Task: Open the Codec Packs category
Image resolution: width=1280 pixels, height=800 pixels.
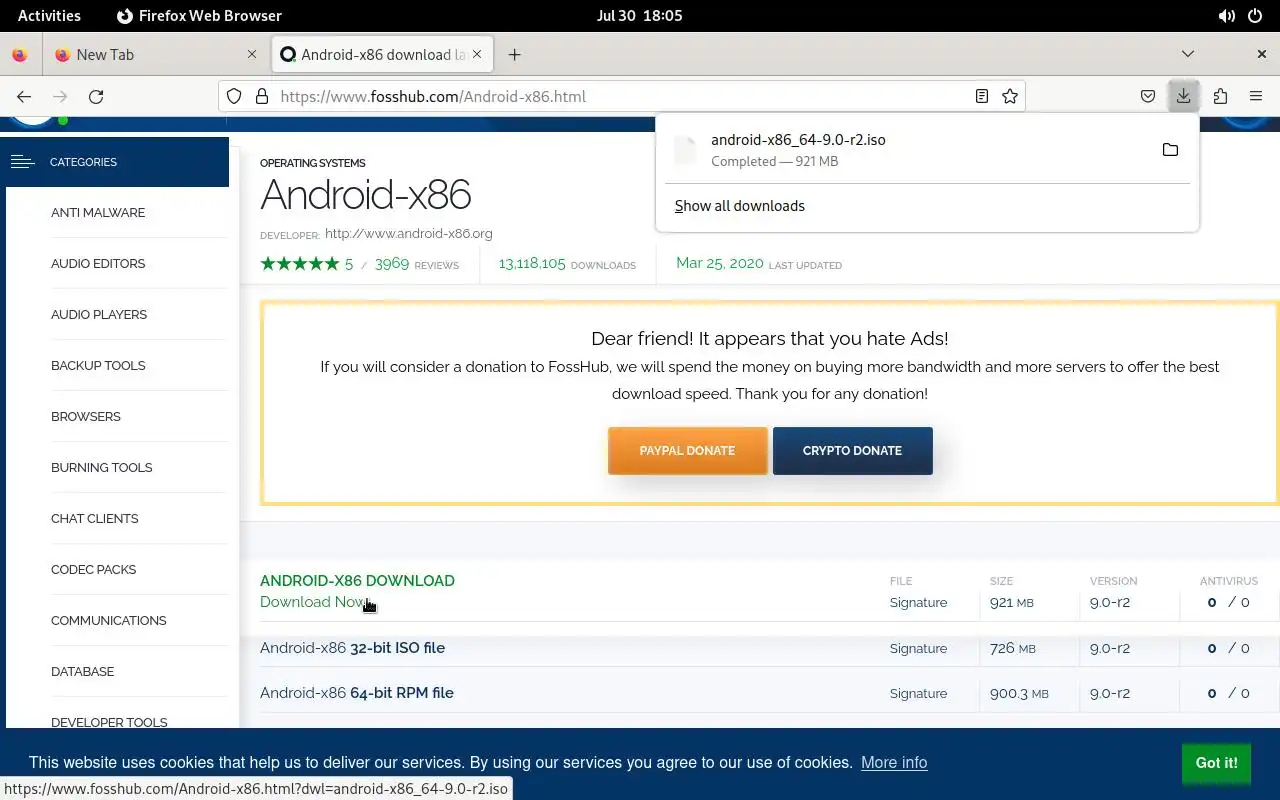Action: [94, 569]
